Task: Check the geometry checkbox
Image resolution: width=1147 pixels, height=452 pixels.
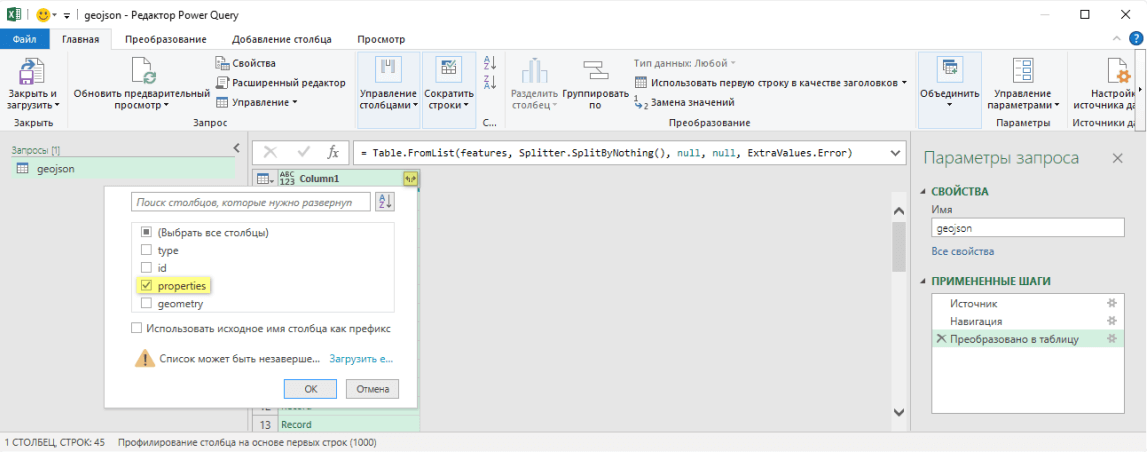Action: pyautogui.click(x=146, y=304)
